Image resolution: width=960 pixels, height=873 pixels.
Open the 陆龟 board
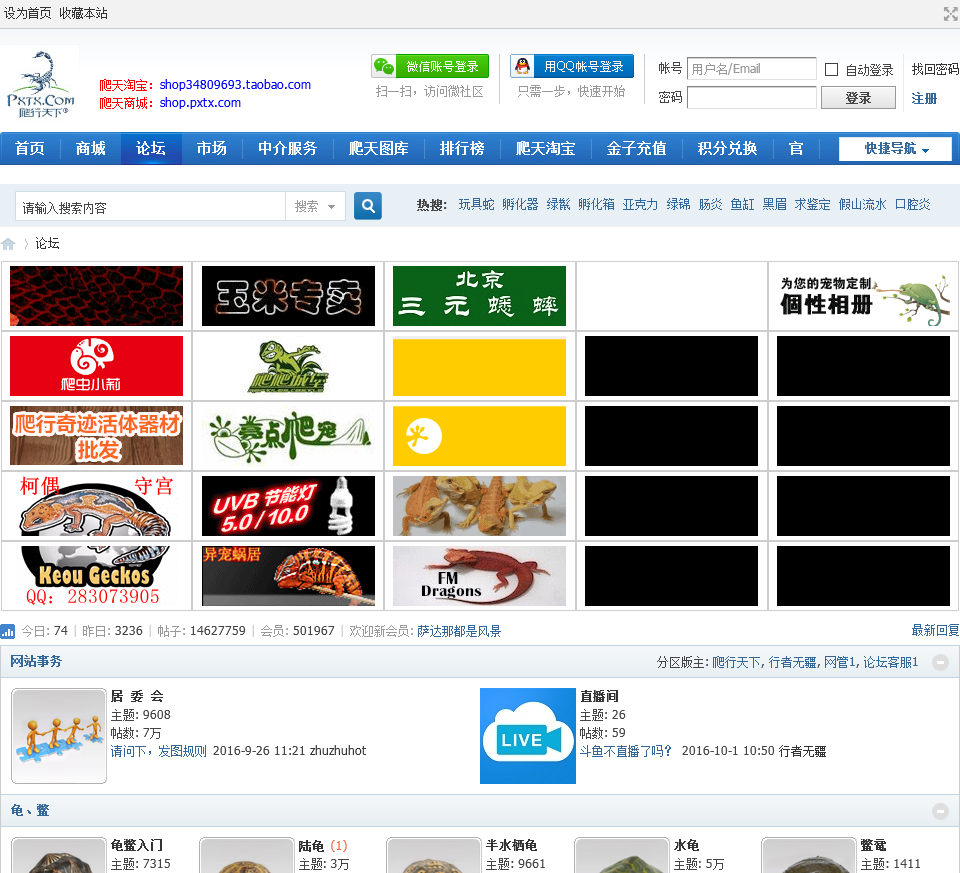(x=311, y=846)
